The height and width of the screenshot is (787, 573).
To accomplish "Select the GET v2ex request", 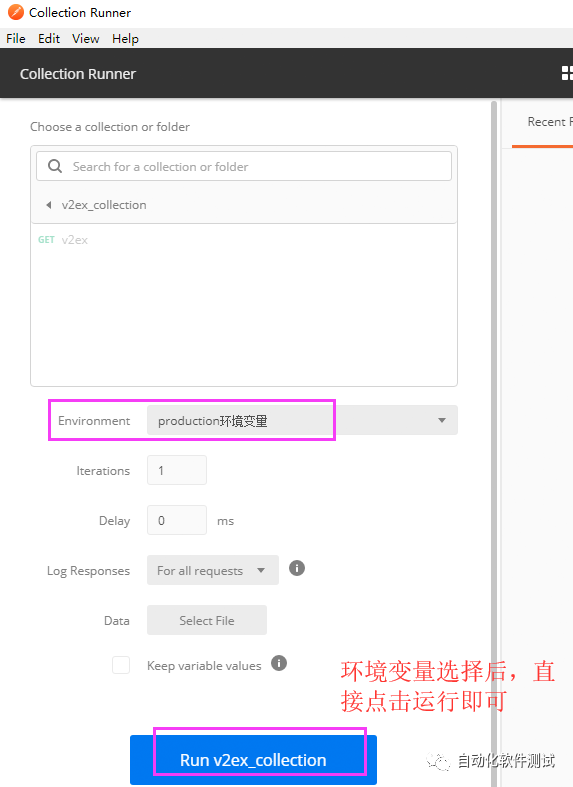I will pyautogui.click(x=244, y=240).
